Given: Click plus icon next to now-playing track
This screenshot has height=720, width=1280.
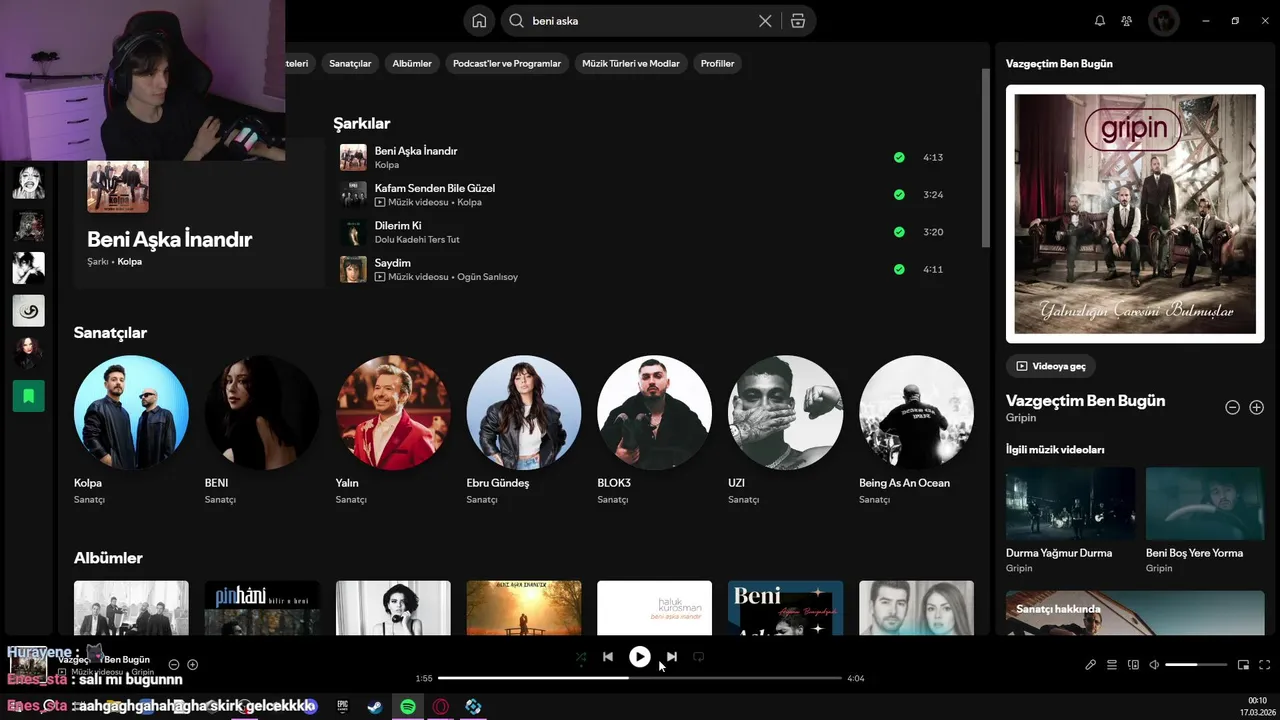Looking at the screenshot, I should pos(193,665).
